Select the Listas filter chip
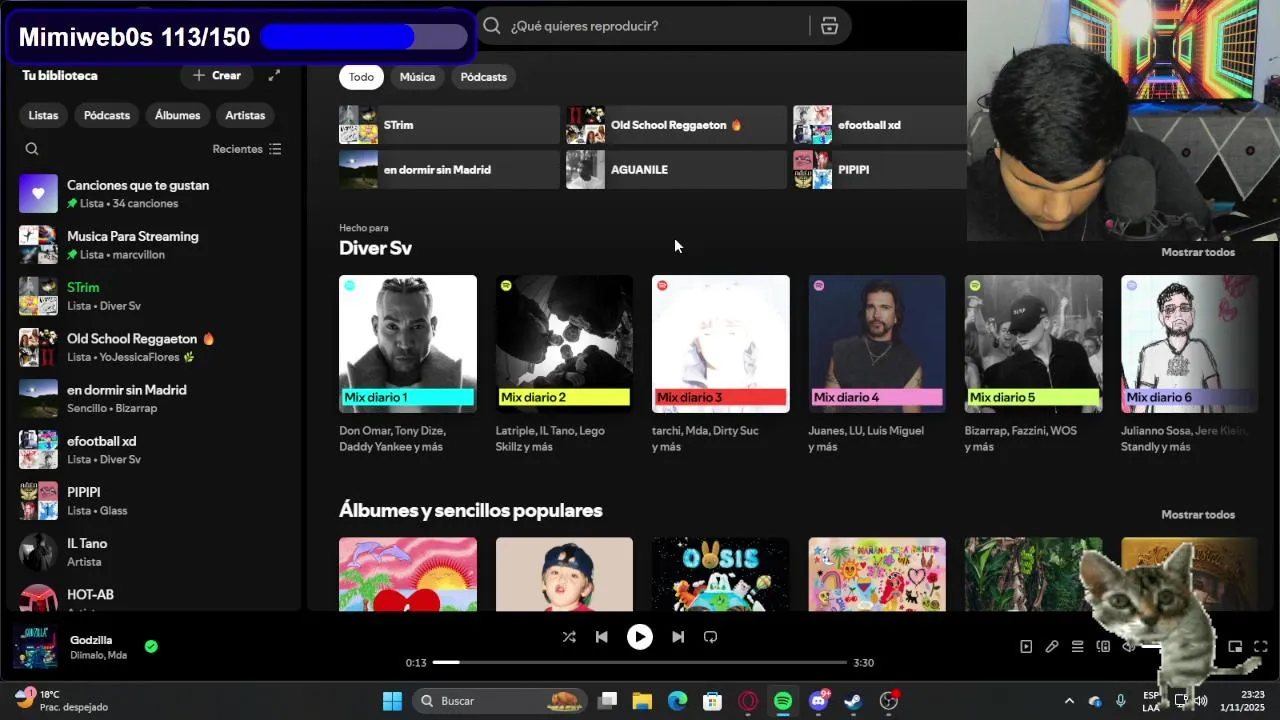 (x=43, y=115)
